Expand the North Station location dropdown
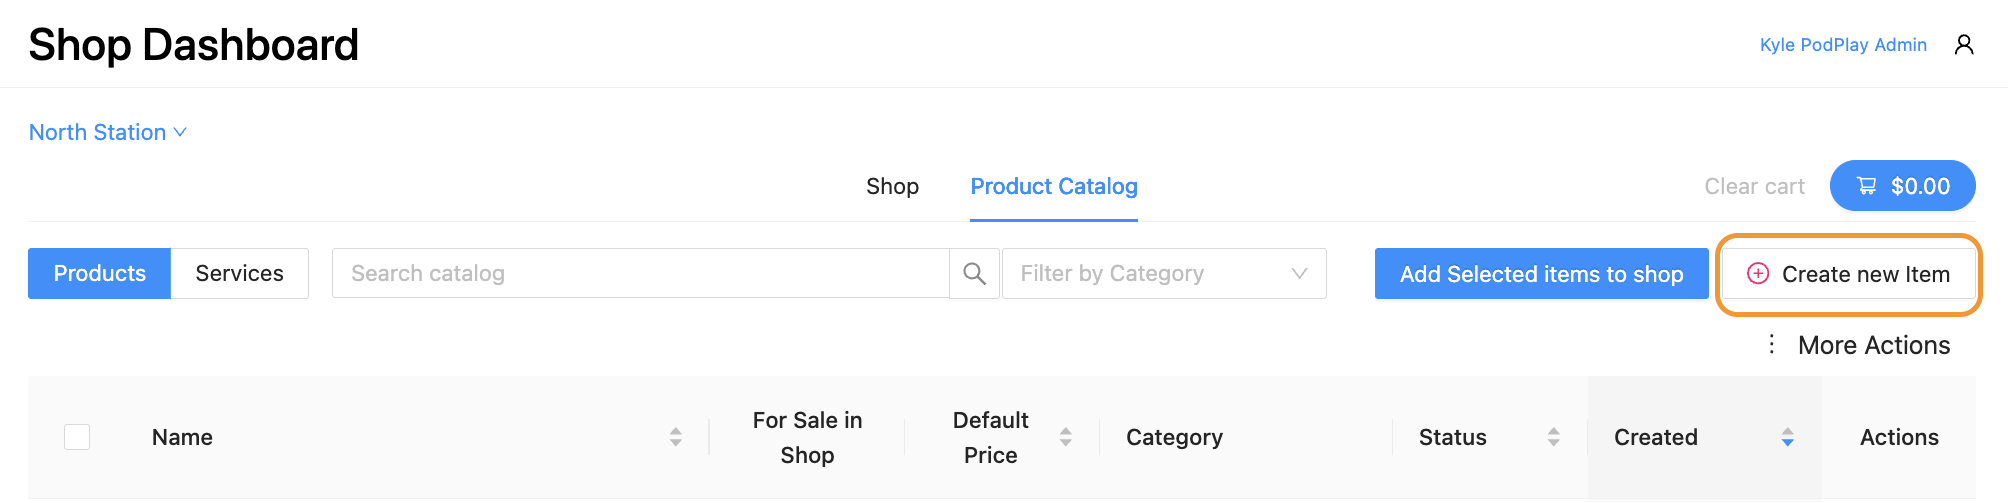Image resolution: width=2008 pixels, height=502 pixels. 108,132
